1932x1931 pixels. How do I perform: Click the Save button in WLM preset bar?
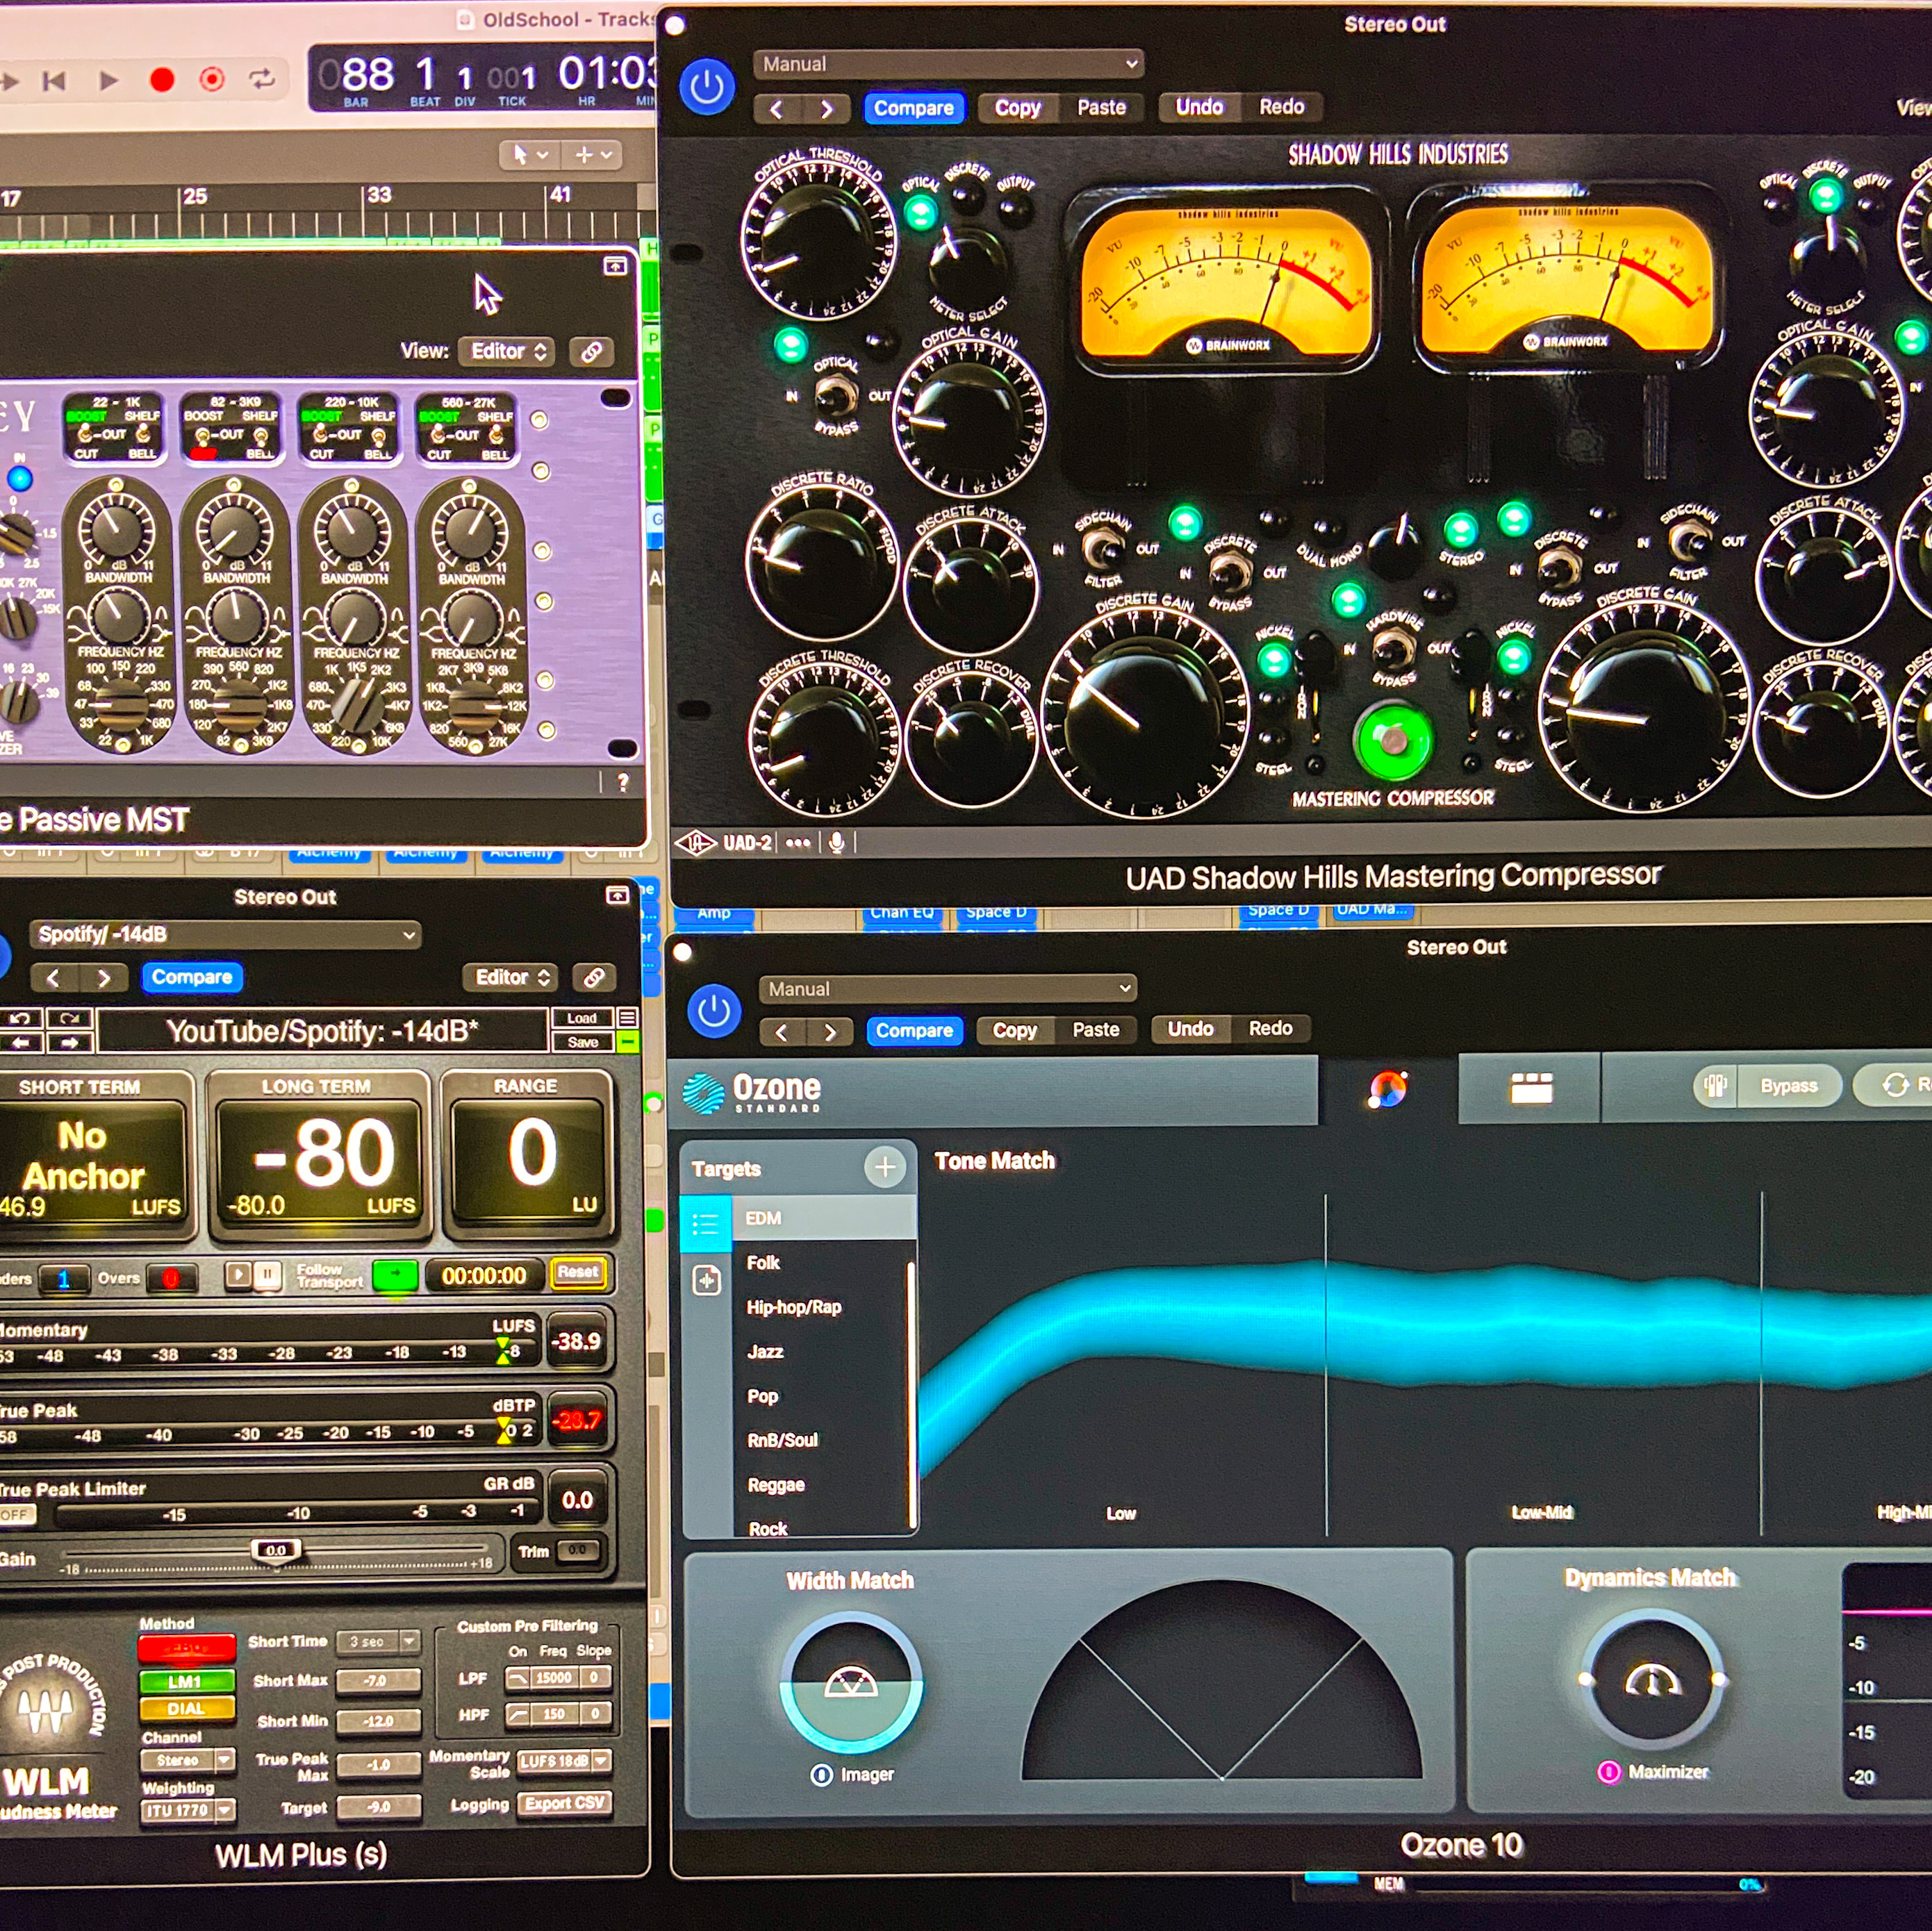tap(582, 1042)
